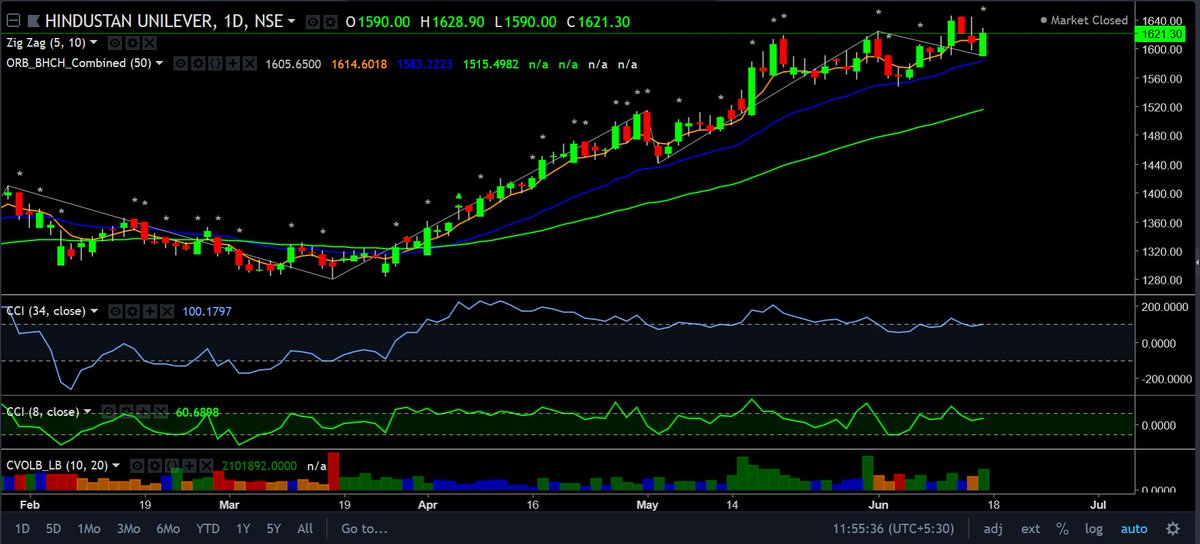Hide the CCI (34, close) indicator

coord(115,312)
